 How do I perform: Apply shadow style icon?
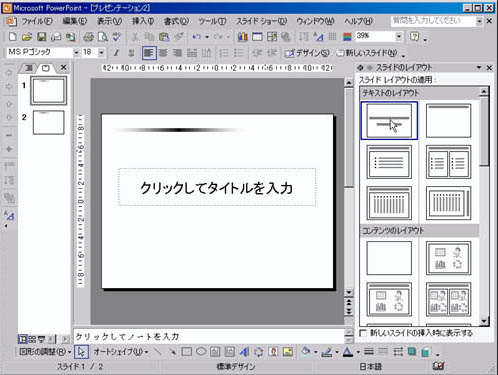point(412,352)
